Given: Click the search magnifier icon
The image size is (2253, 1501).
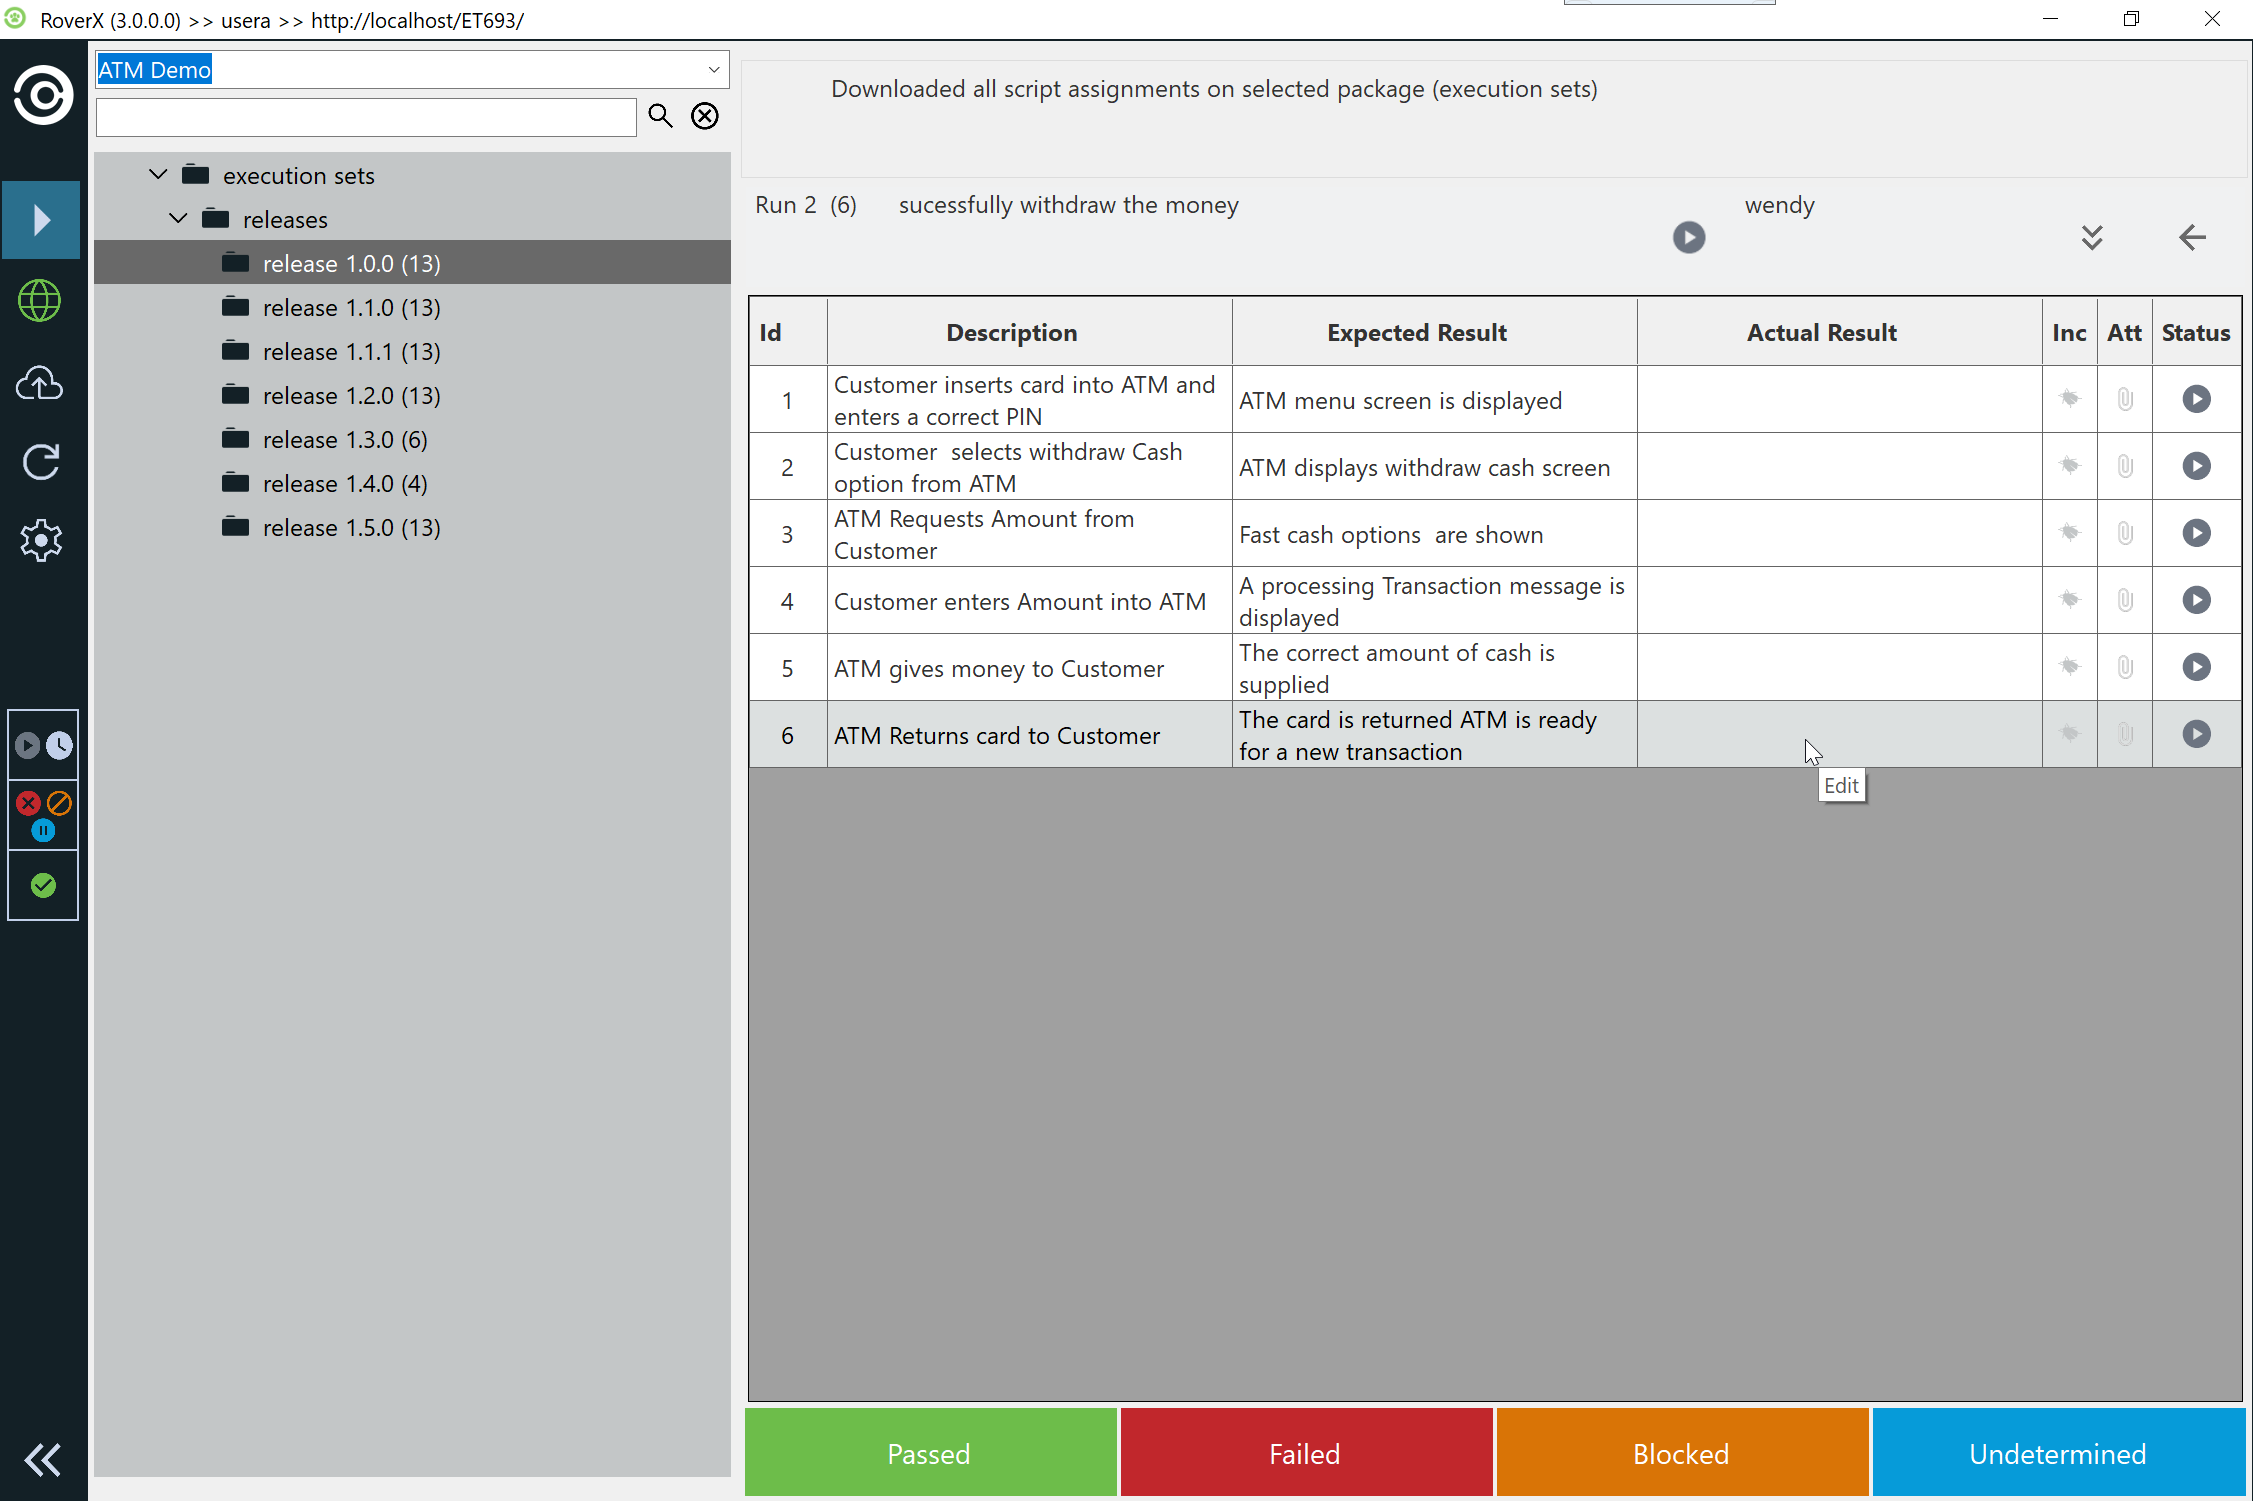Looking at the screenshot, I should coord(660,116).
